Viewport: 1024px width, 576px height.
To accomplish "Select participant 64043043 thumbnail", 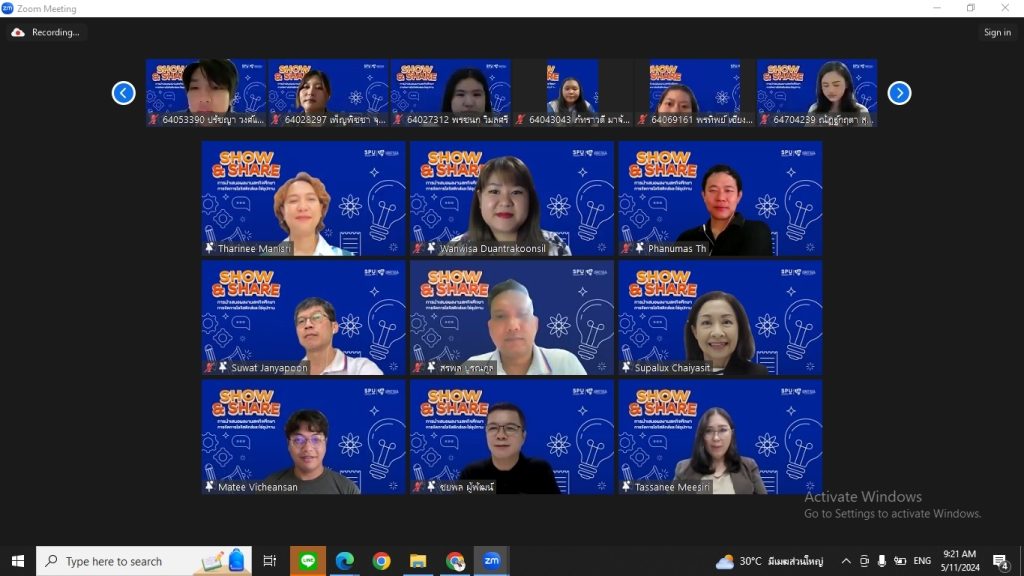I will (x=573, y=93).
